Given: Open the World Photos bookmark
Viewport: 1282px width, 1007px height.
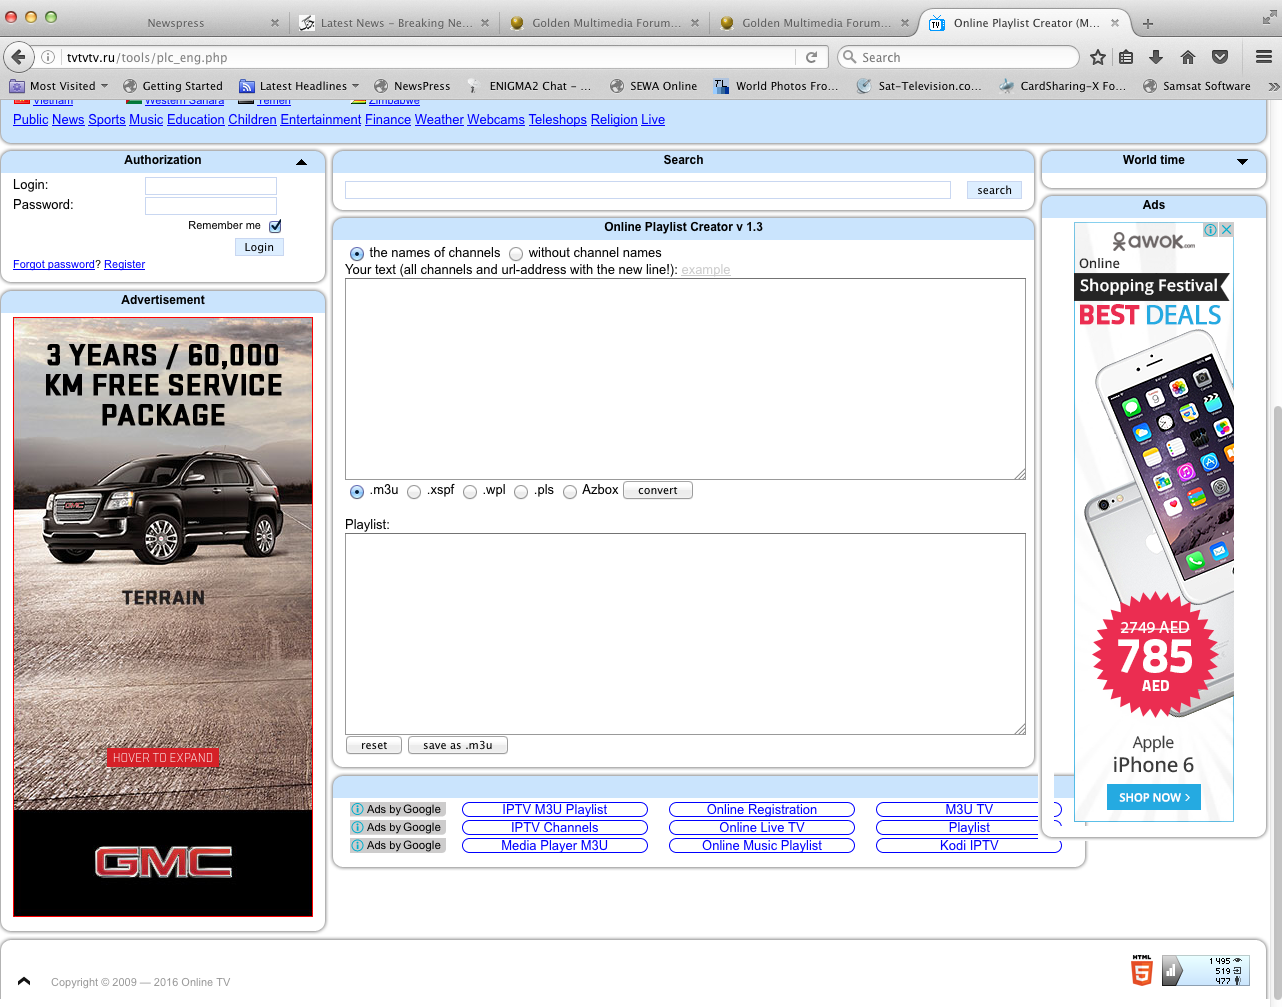Looking at the screenshot, I should [776, 86].
